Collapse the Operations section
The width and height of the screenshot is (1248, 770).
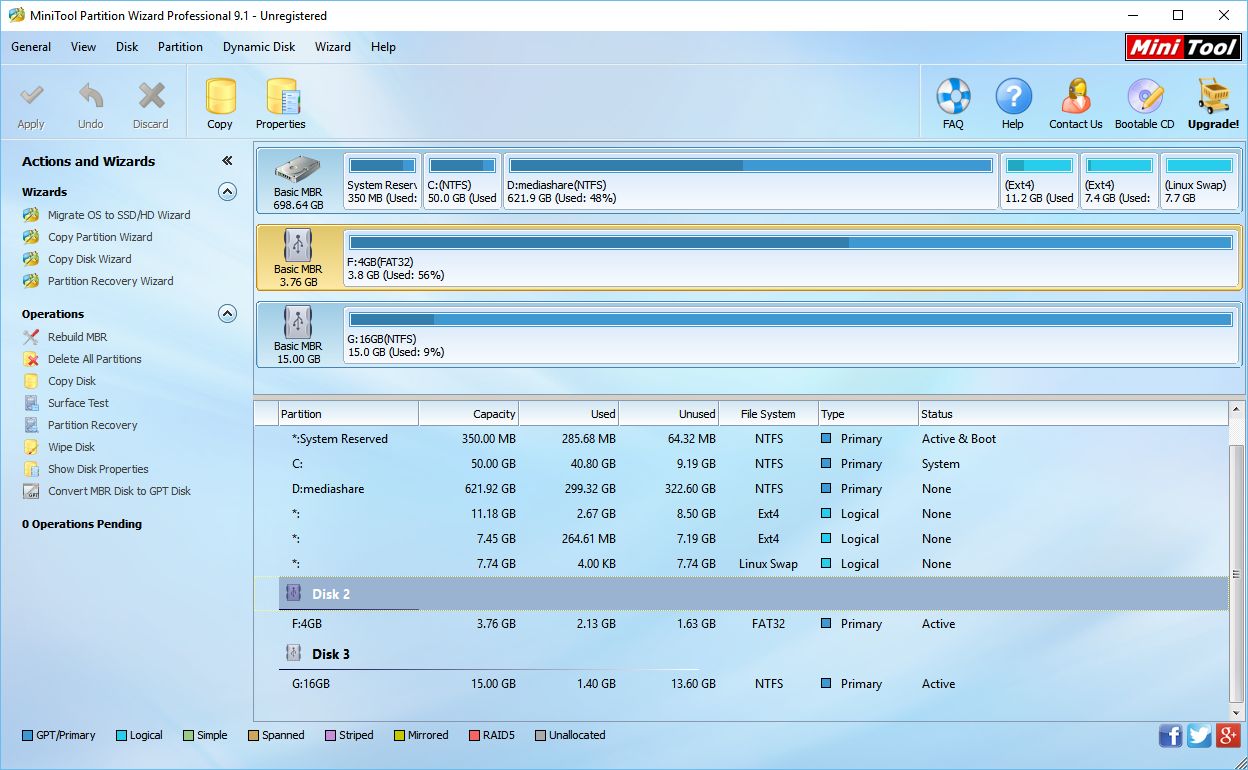pos(227,314)
